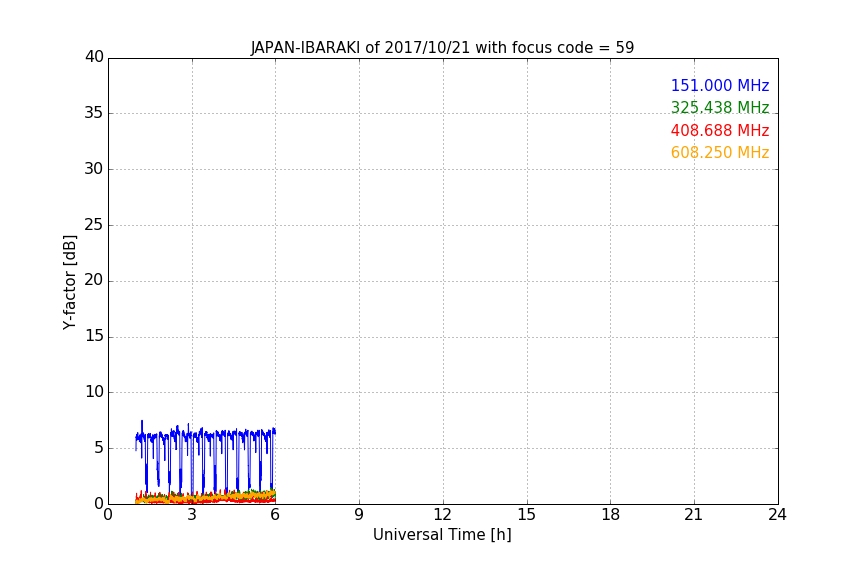Click the y-axis tick label 25

(x=94, y=225)
